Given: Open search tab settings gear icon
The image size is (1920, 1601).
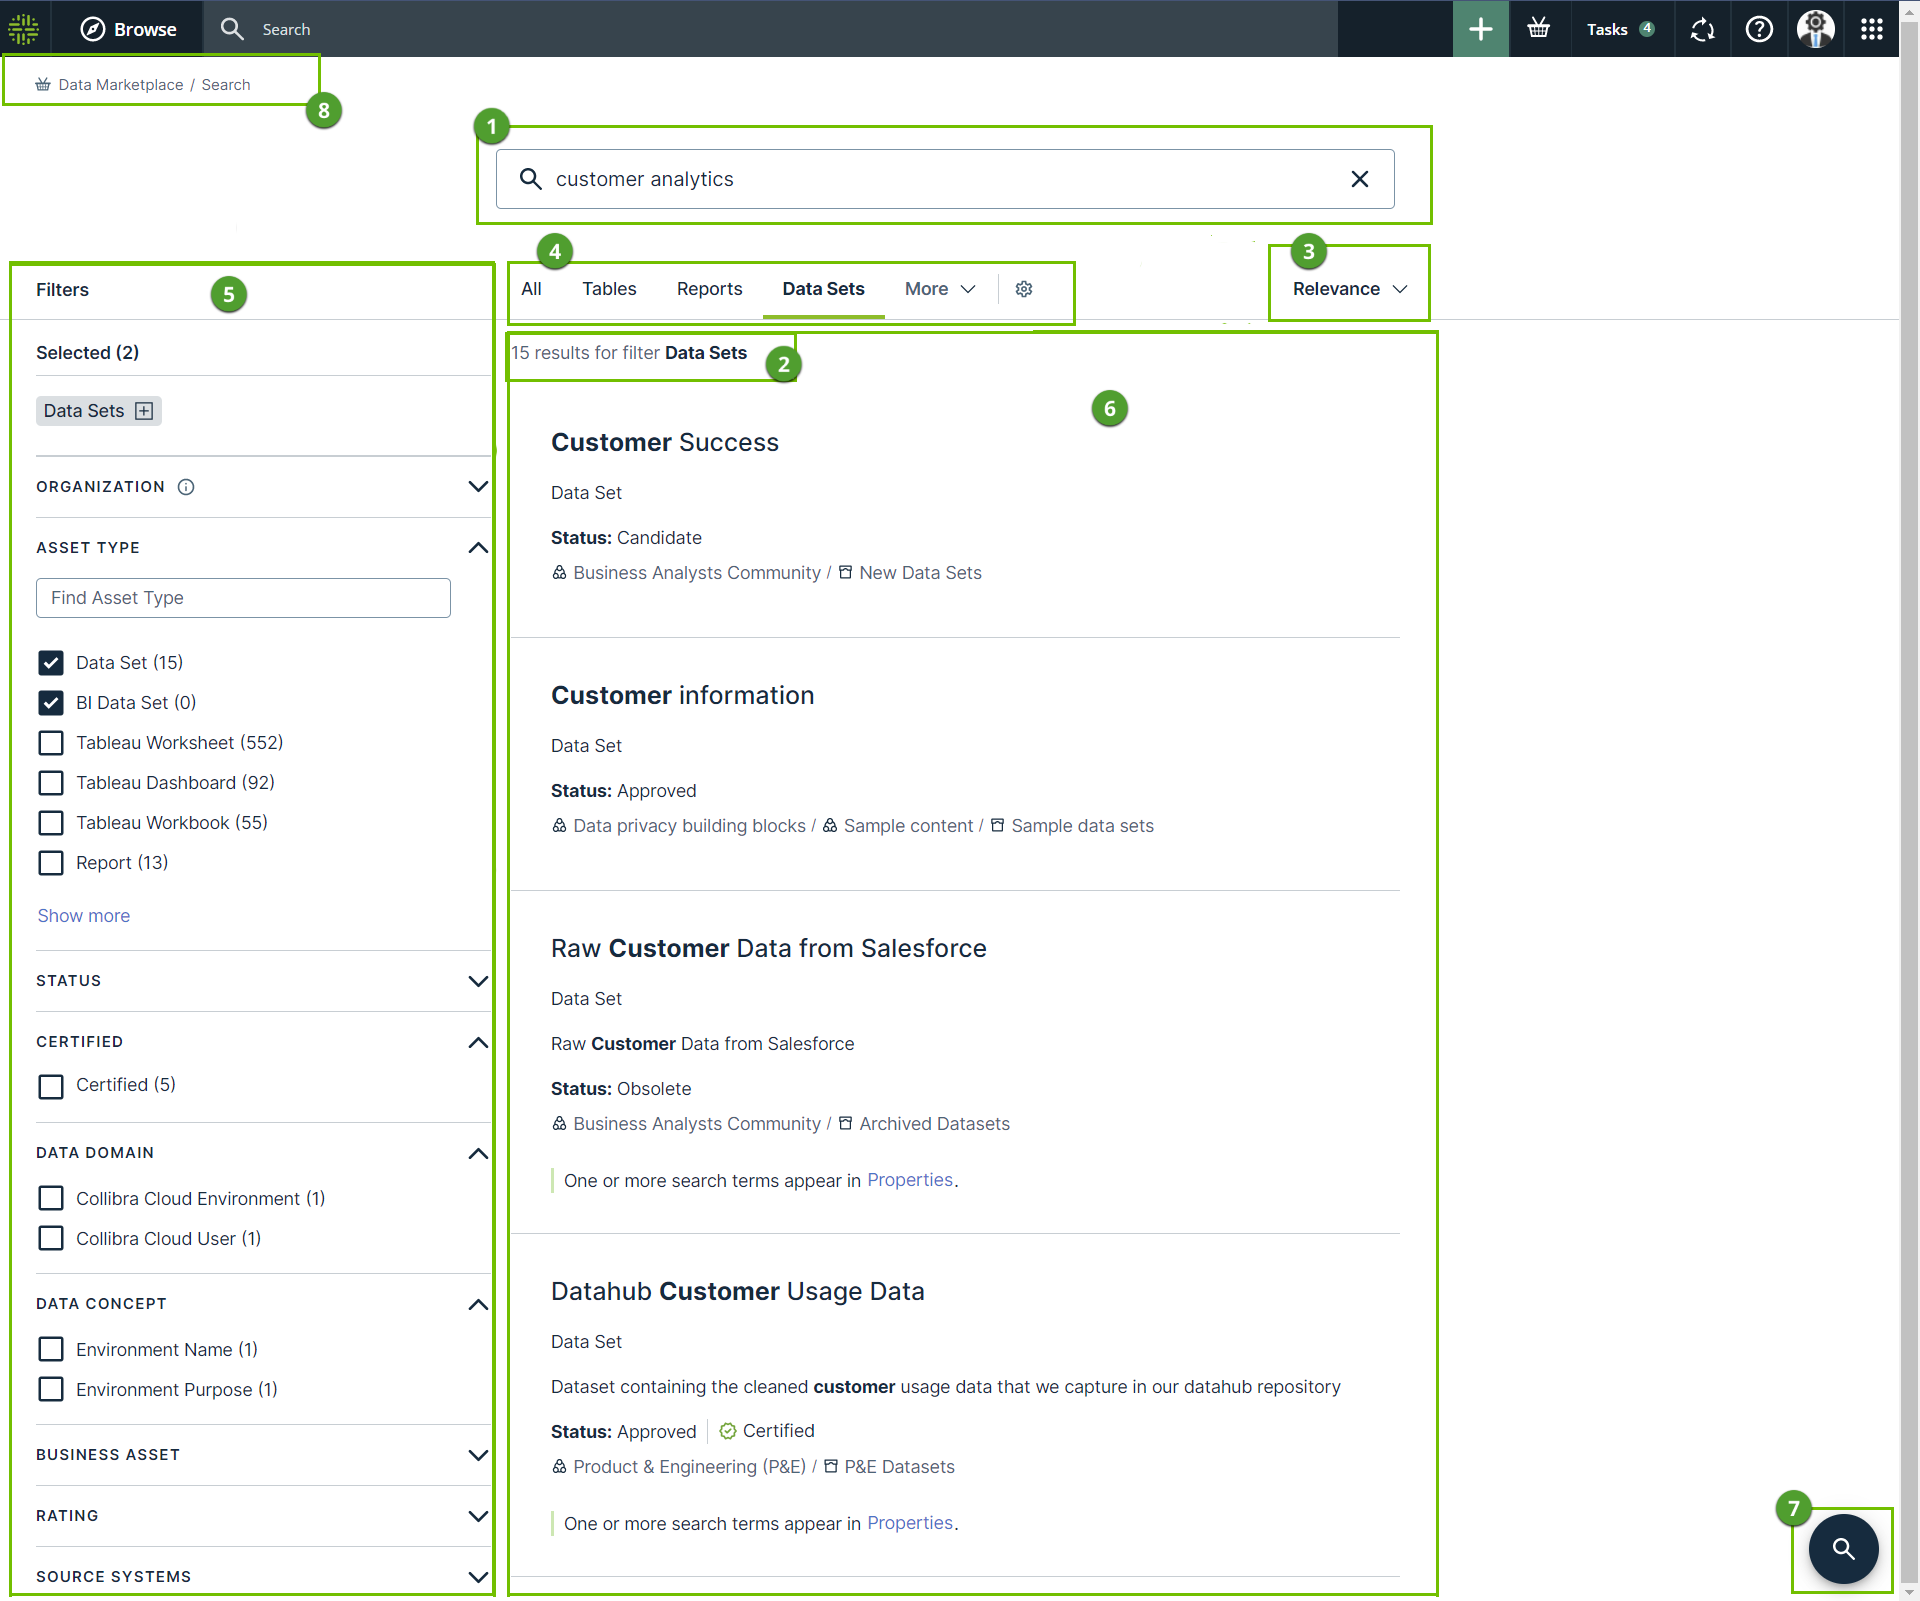Looking at the screenshot, I should click(x=1024, y=289).
